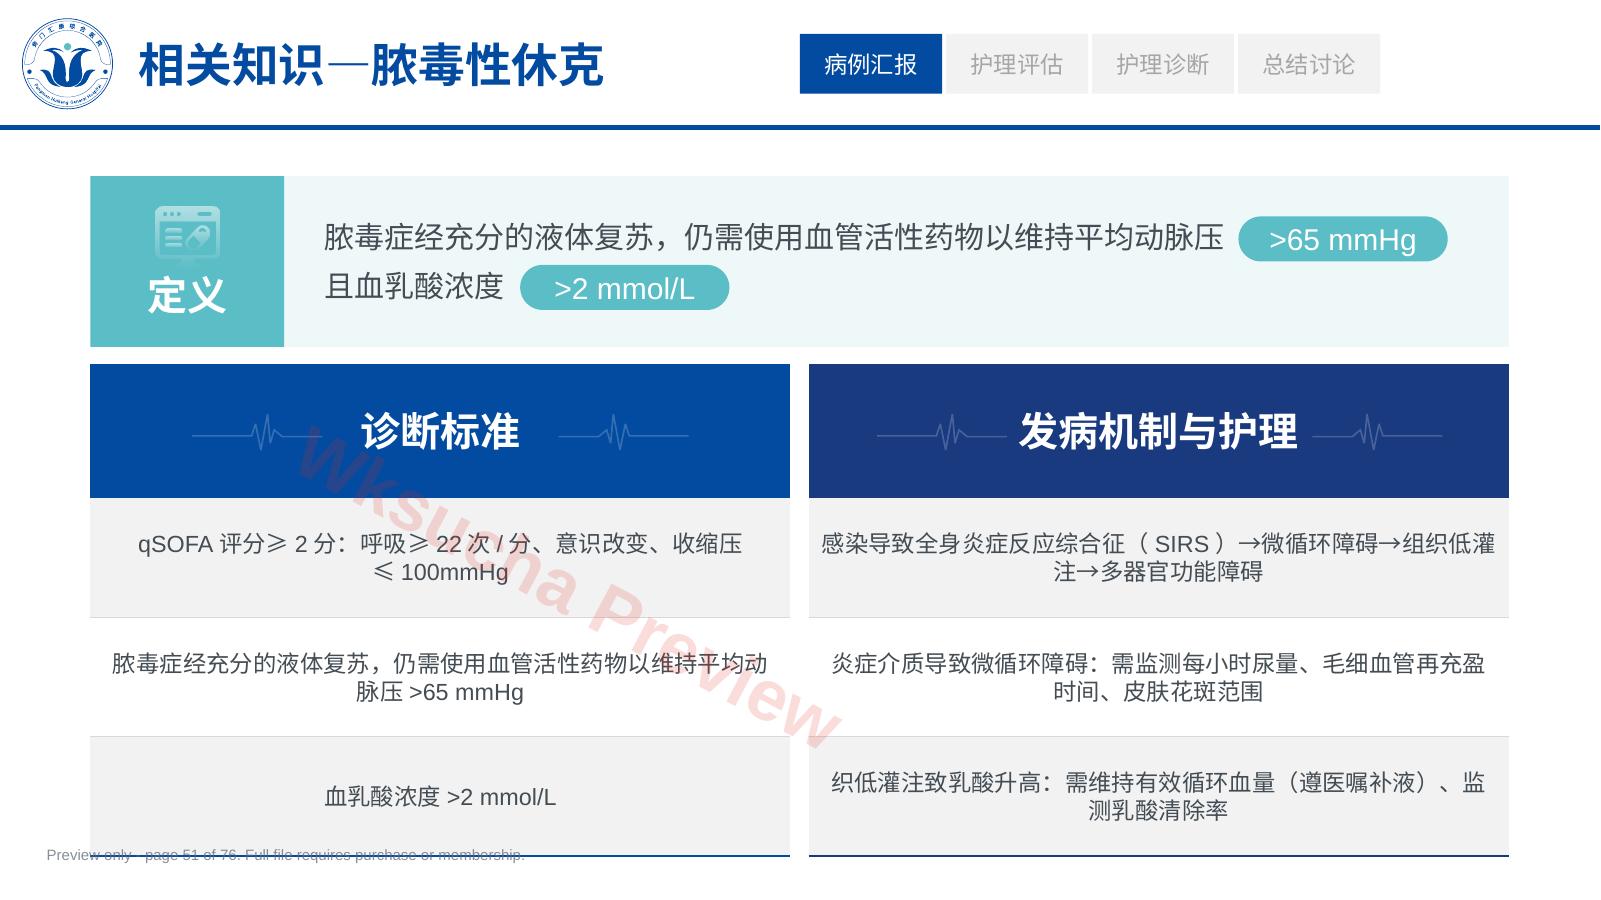The height and width of the screenshot is (900, 1601).
Task: Click the >2 mmol/L pill badge
Action: coord(624,288)
